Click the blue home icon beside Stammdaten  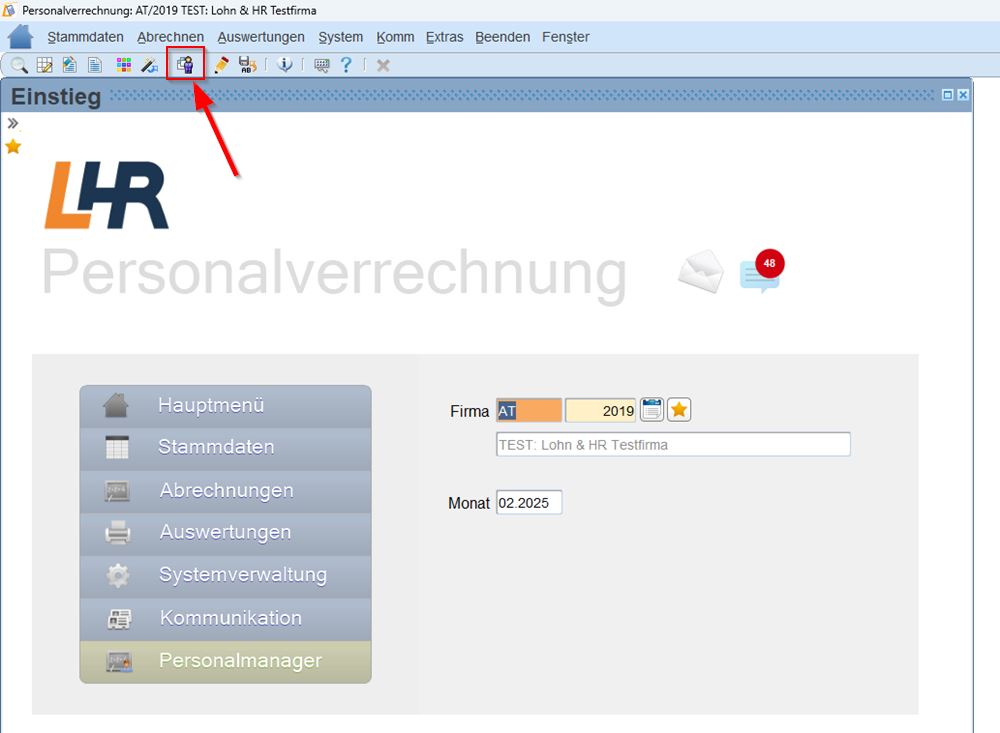(x=20, y=36)
